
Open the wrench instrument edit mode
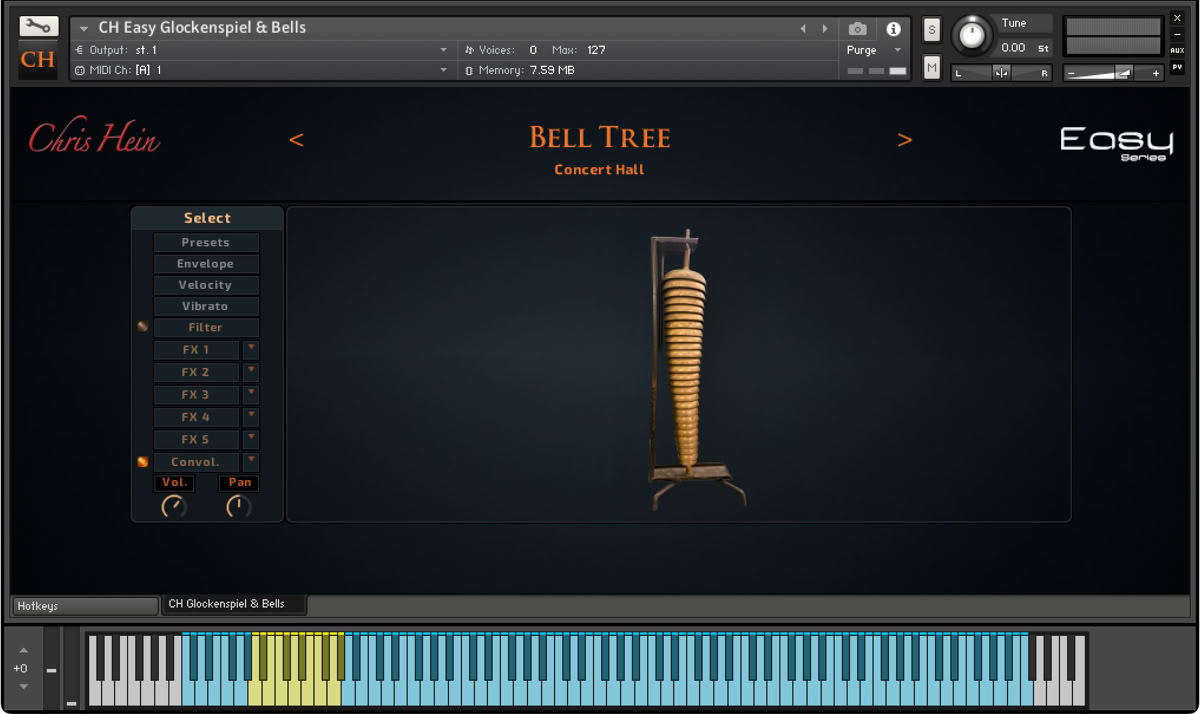click(38, 26)
